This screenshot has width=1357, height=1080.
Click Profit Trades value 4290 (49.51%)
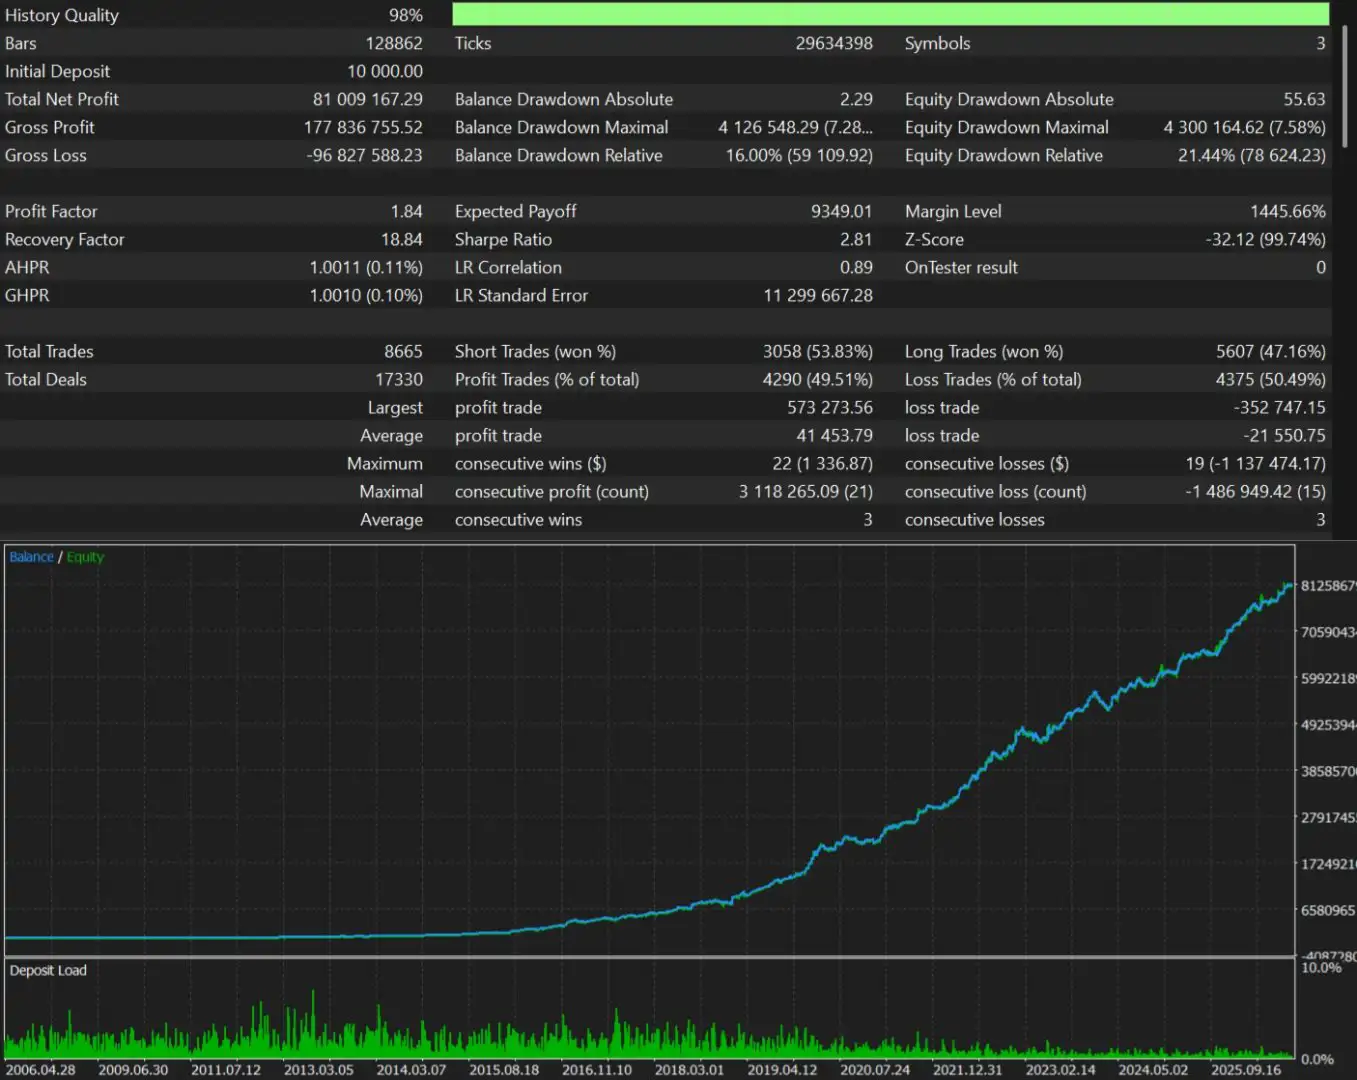click(x=818, y=379)
